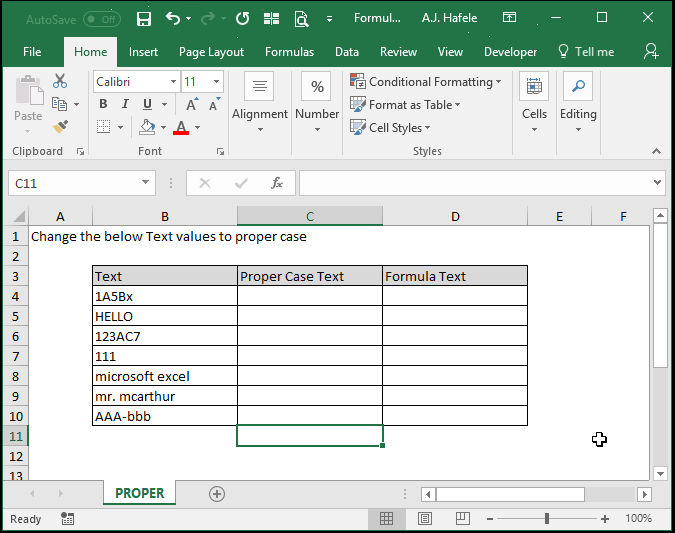Switch to Page Layout view icon
This screenshot has width=675, height=533.
[x=424, y=519]
